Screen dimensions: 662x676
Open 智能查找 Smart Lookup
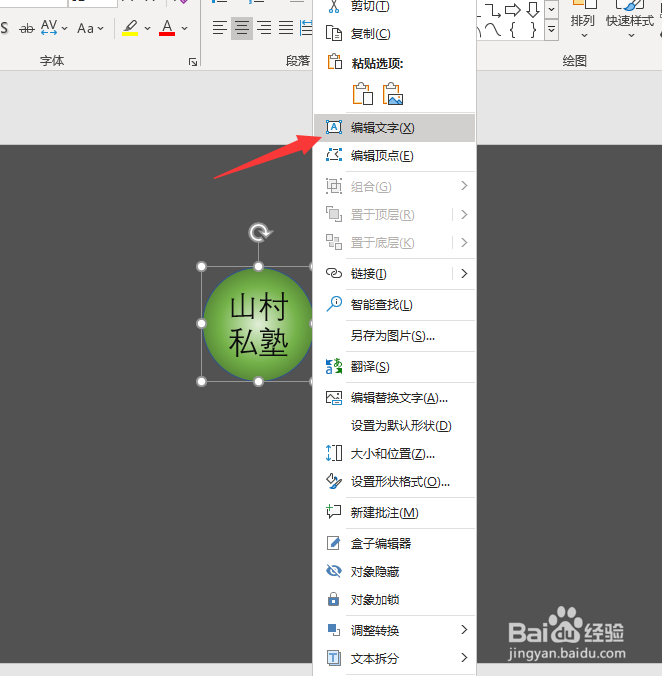pos(394,305)
